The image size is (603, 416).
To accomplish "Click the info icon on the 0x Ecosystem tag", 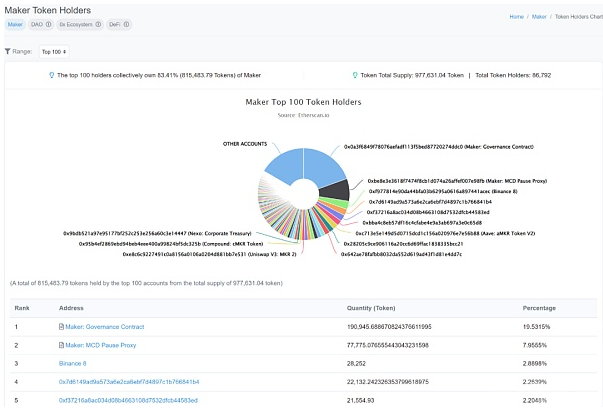I will coord(98,24).
